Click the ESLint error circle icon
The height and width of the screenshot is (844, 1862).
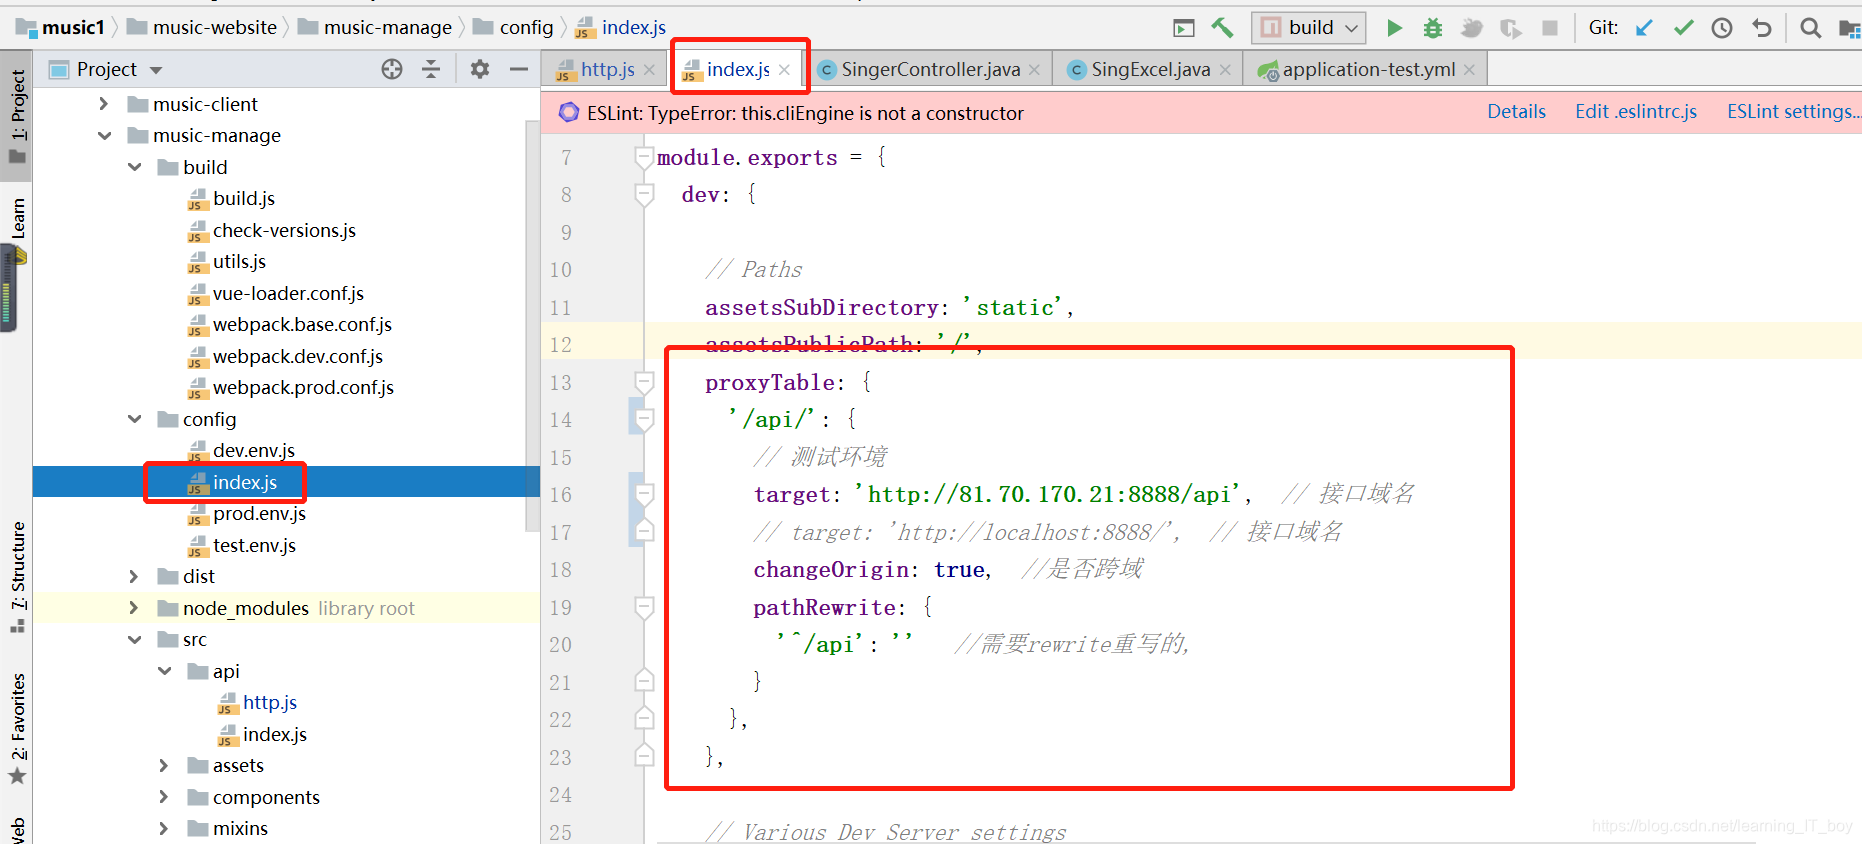569,112
